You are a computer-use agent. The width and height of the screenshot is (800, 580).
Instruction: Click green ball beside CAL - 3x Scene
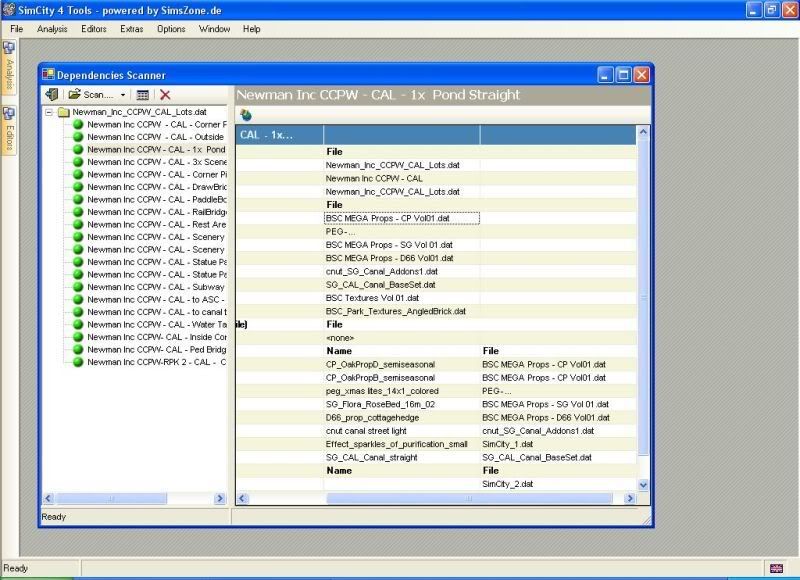[78, 162]
